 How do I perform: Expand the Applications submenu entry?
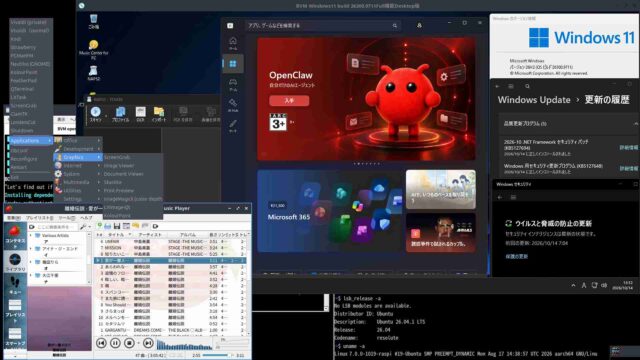tap(30, 140)
